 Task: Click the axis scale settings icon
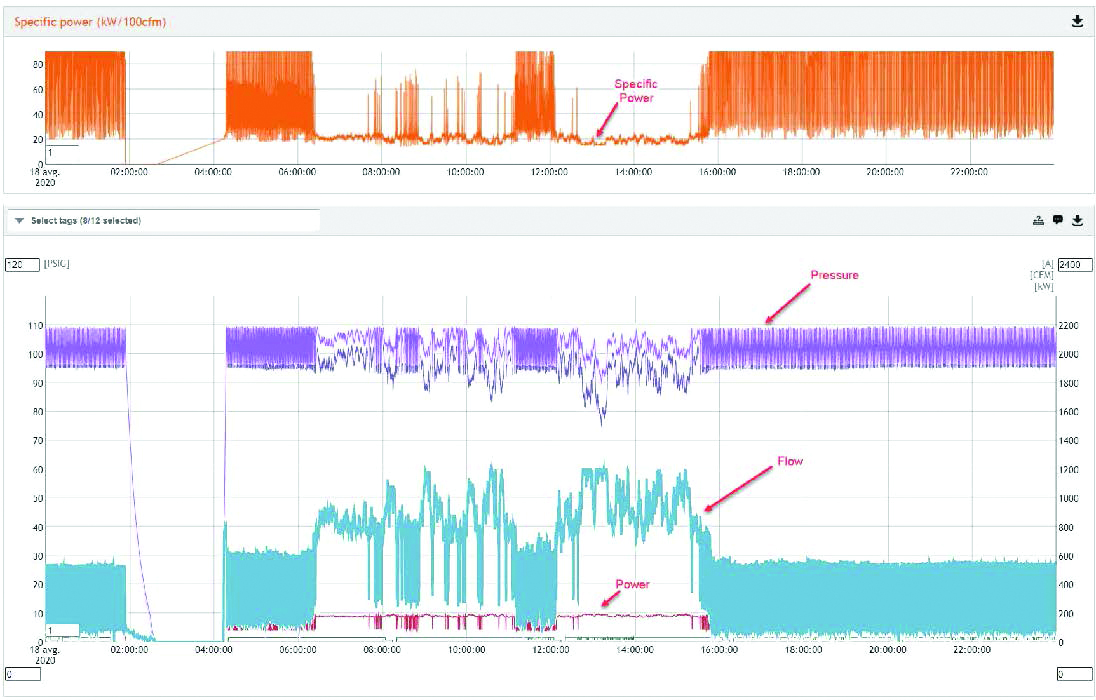point(1039,220)
